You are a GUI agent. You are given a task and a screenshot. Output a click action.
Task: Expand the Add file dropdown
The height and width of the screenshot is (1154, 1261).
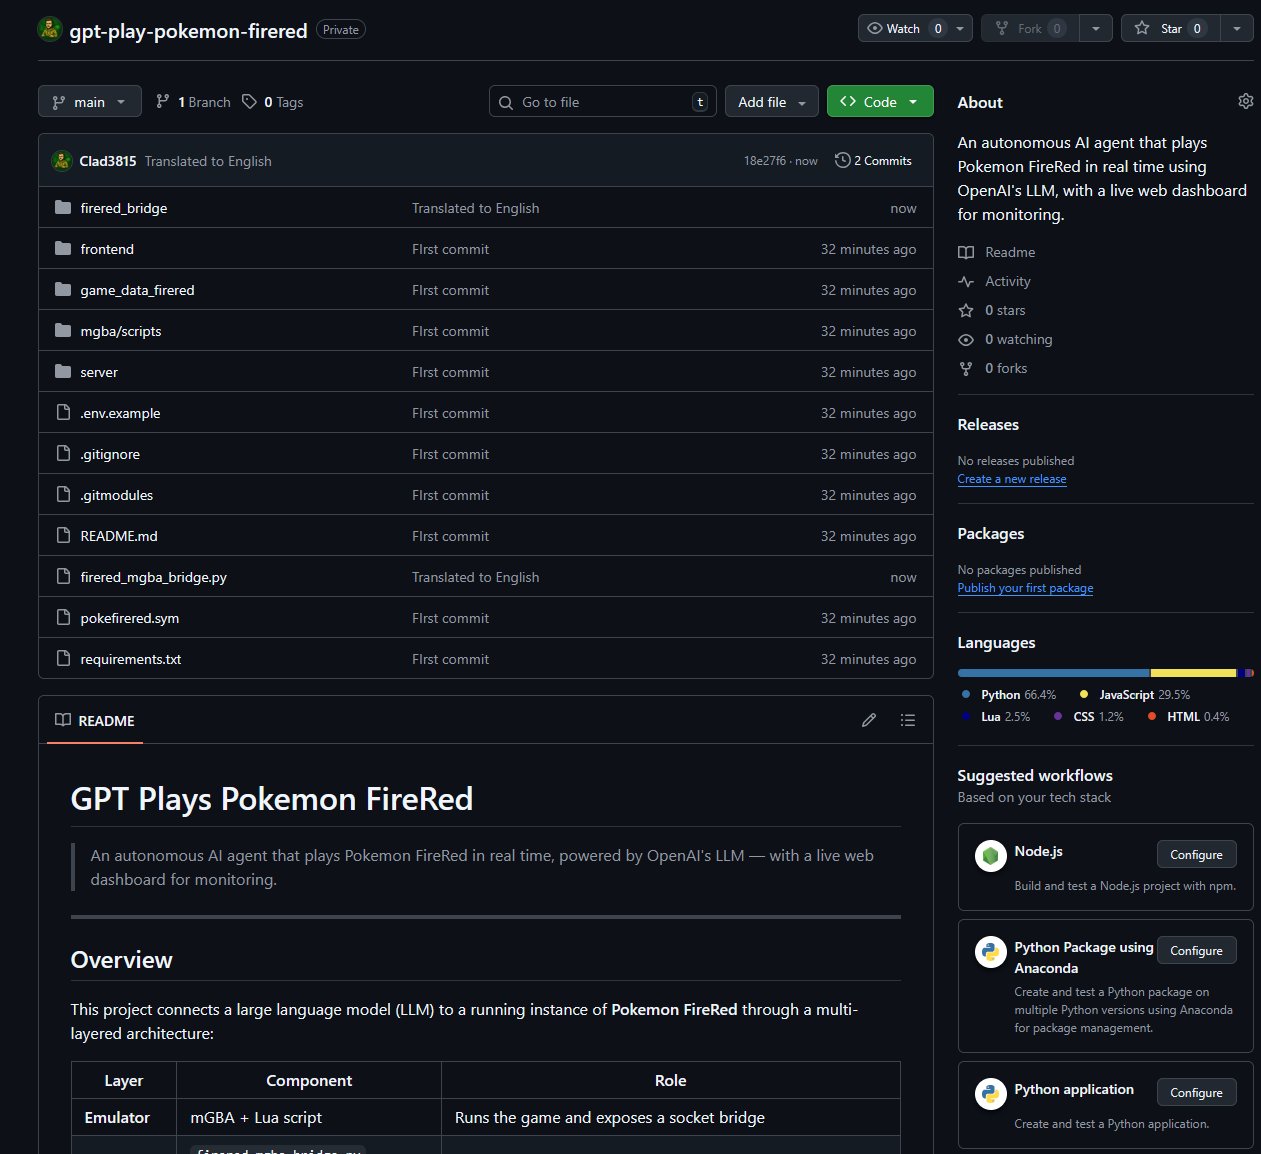pyautogui.click(x=771, y=102)
